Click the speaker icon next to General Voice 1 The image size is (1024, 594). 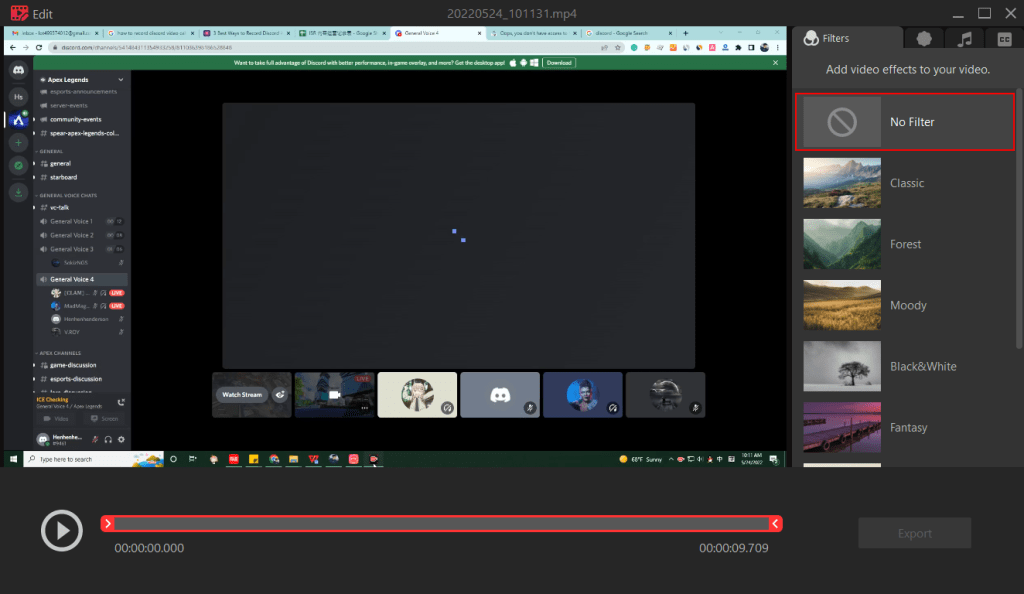pyautogui.click(x=43, y=221)
